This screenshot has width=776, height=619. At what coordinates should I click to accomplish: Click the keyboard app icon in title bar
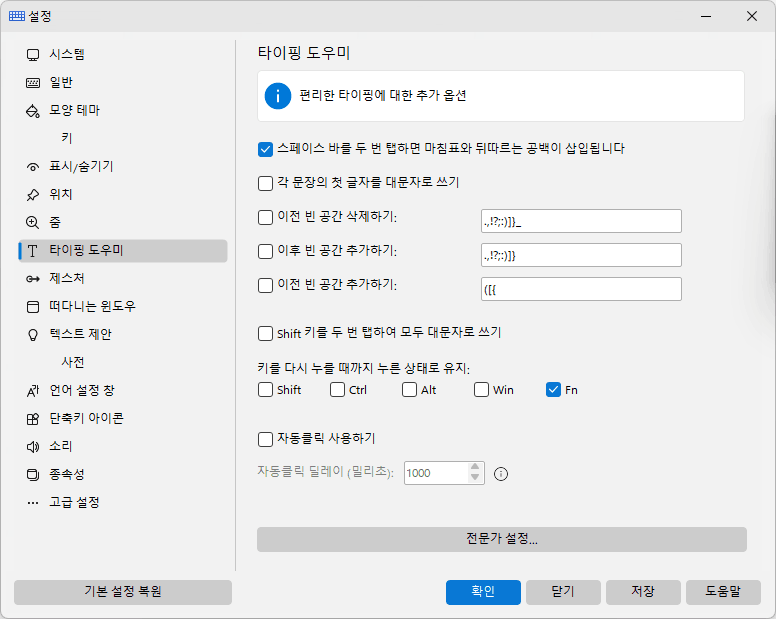(17, 16)
